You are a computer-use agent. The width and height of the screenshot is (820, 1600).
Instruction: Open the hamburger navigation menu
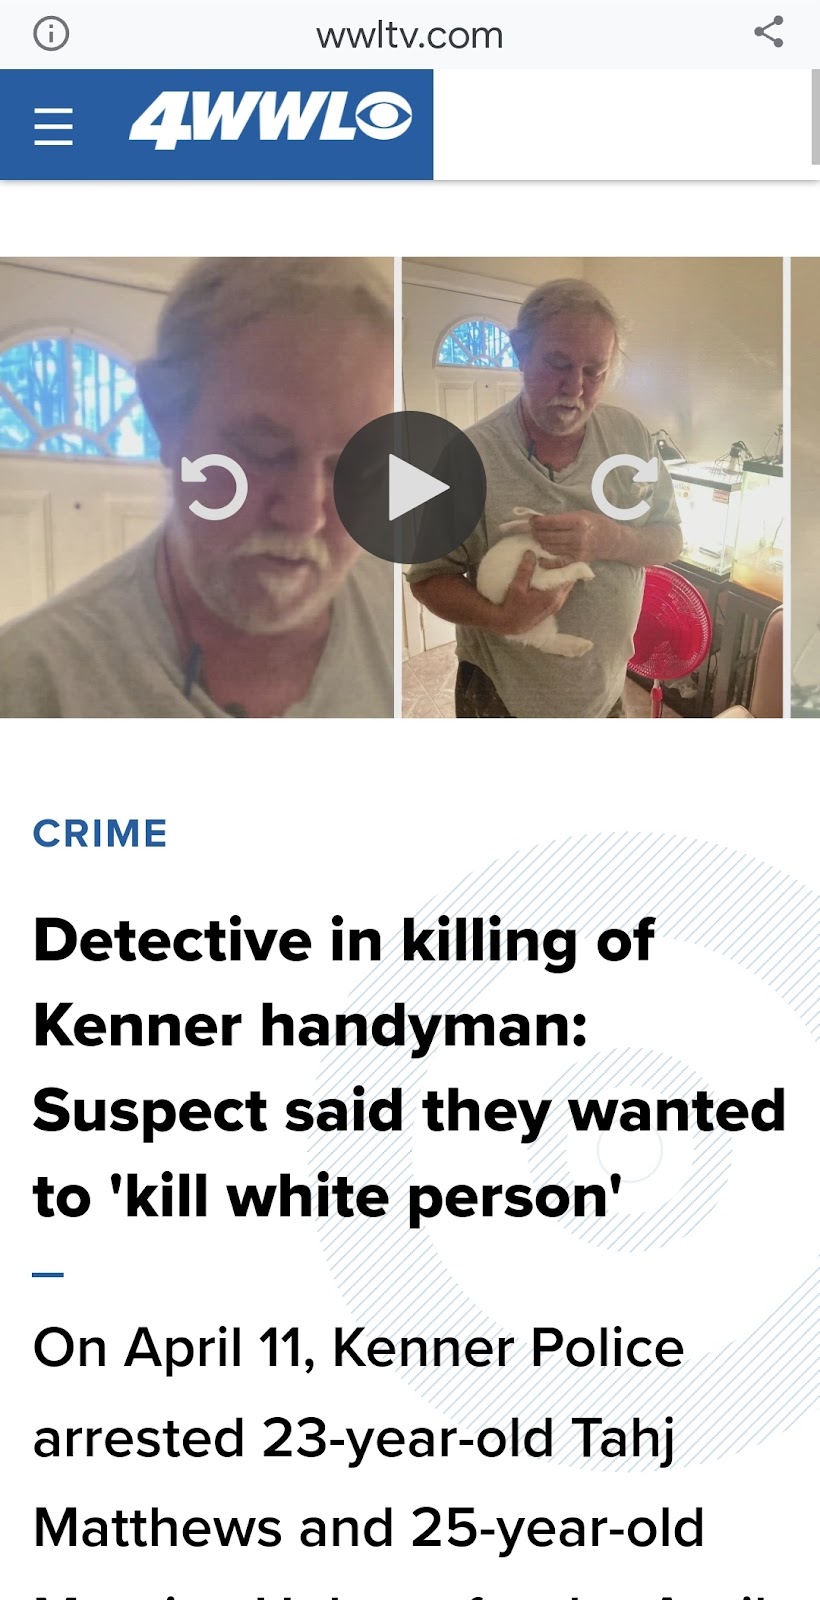click(53, 127)
